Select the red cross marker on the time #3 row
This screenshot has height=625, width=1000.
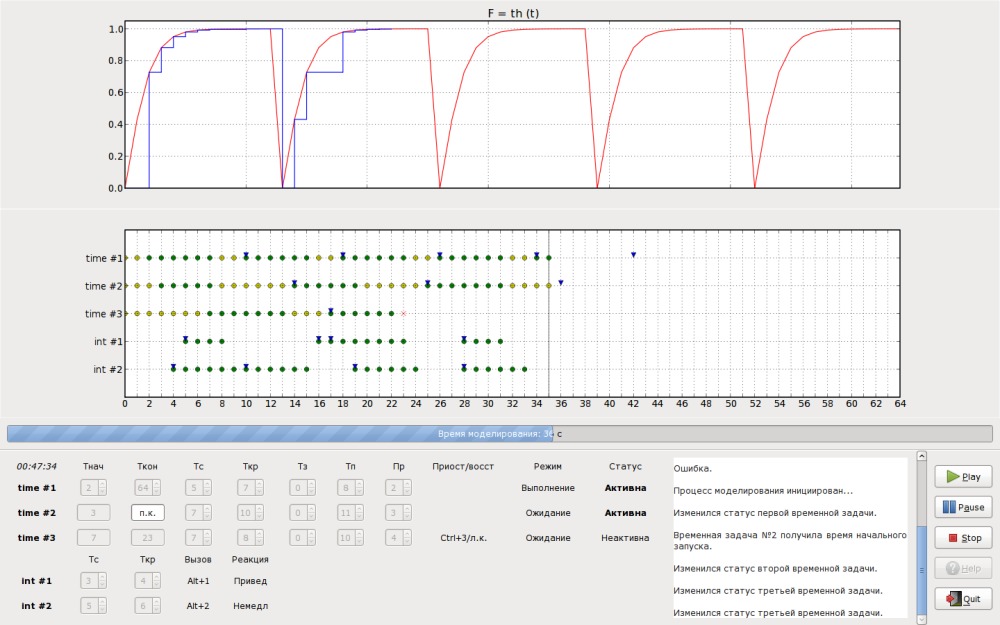[403, 313]
